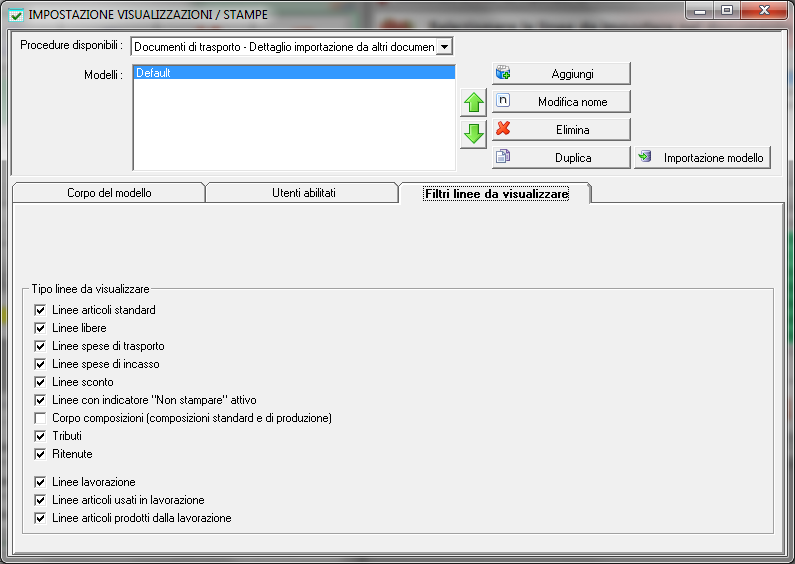
Task: Maximize the Impostazione visualizzazioni window
Action: [727, 10]
